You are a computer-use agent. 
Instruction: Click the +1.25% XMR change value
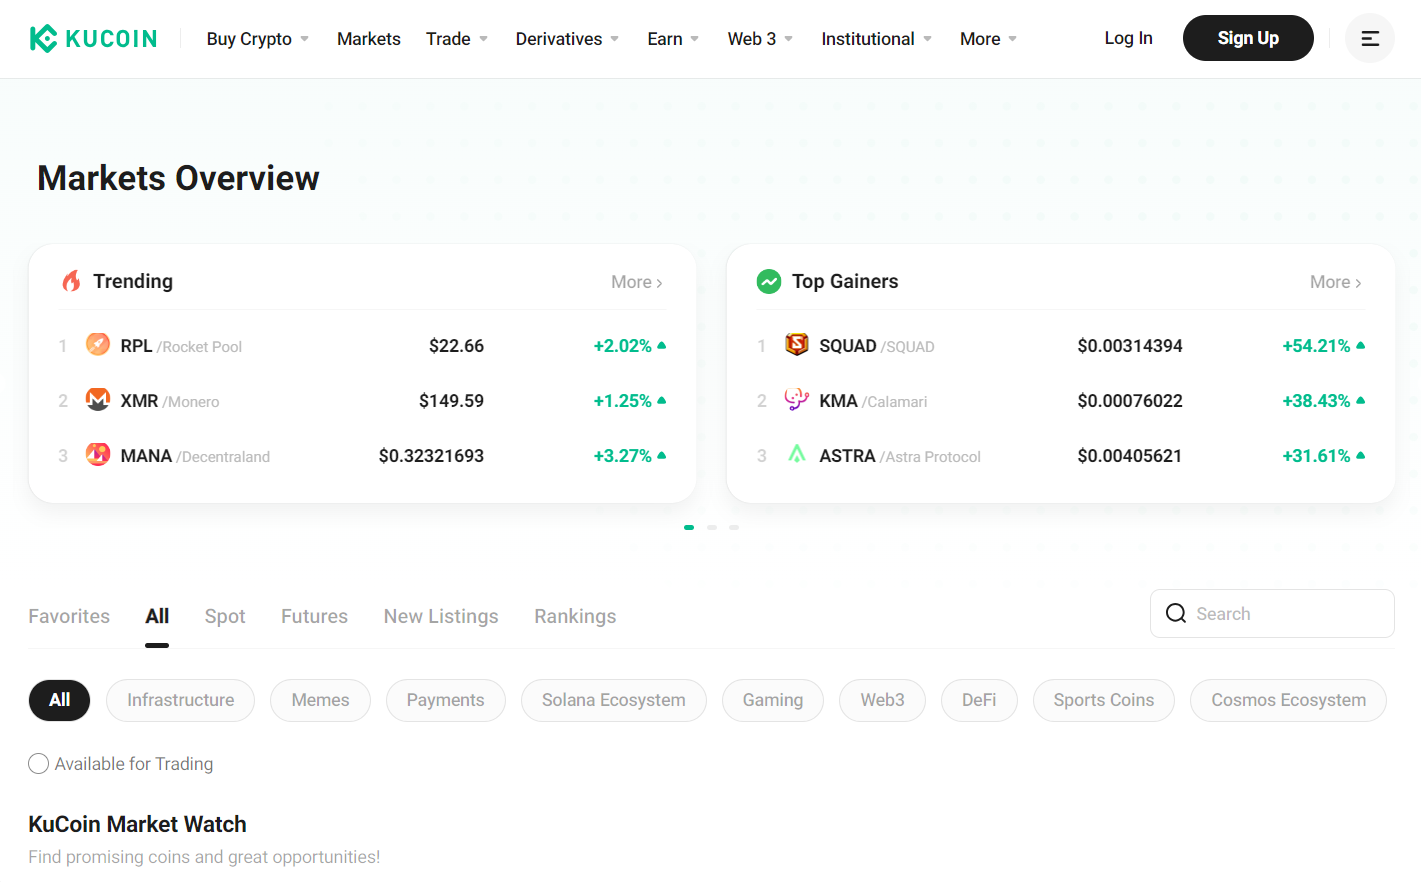point(622,401)
